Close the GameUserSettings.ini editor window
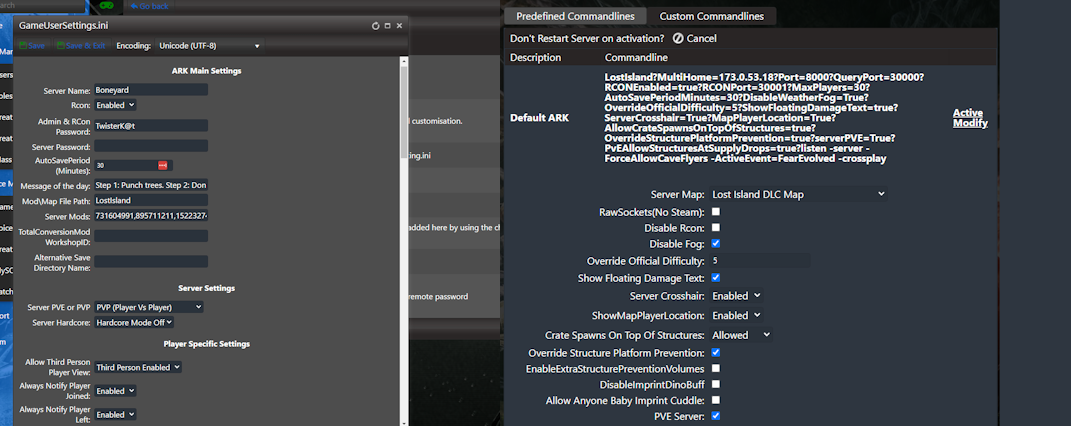 tap(400, 25)
